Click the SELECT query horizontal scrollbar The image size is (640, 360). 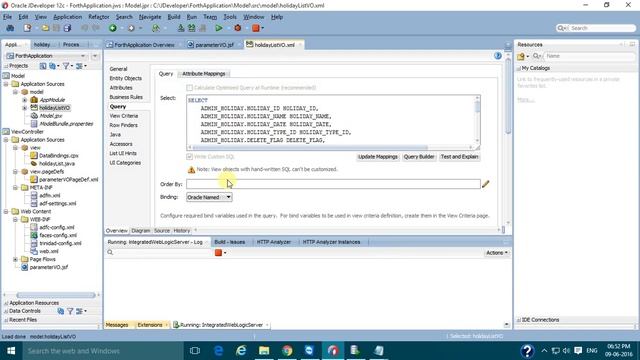click(x=311, y=147)
